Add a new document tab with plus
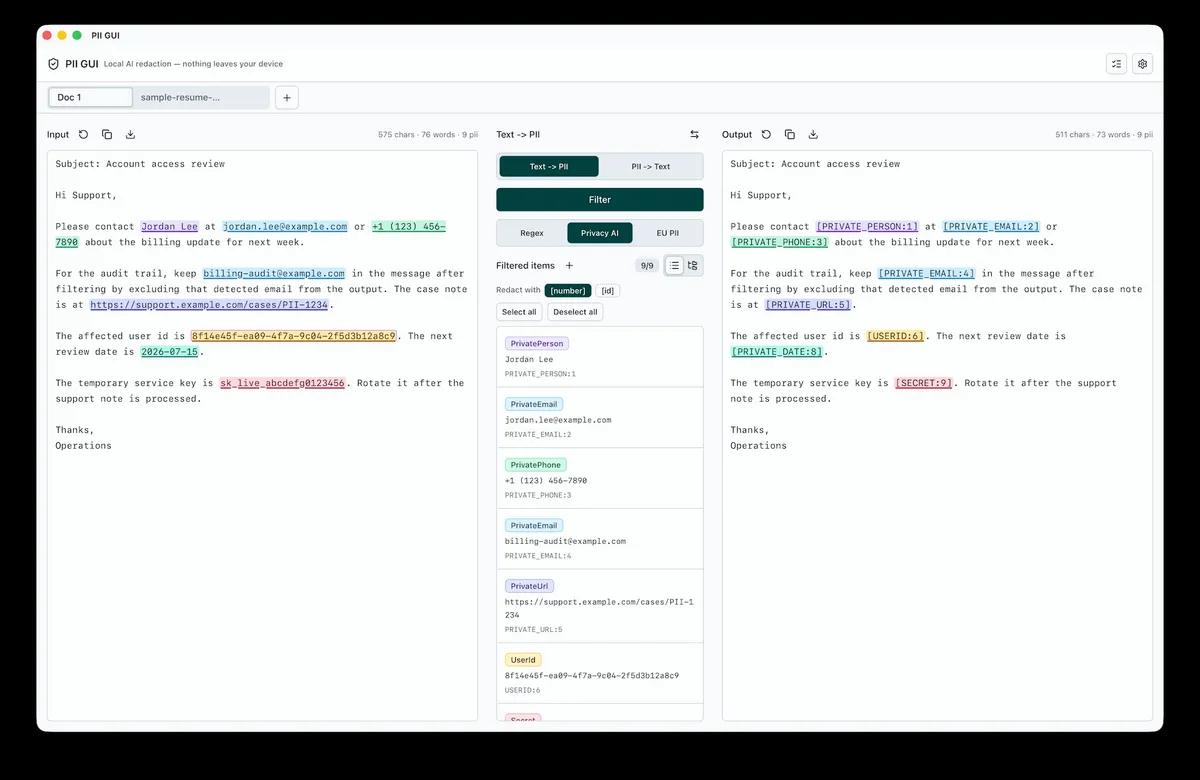1200x780 pixels. [286, 97]
